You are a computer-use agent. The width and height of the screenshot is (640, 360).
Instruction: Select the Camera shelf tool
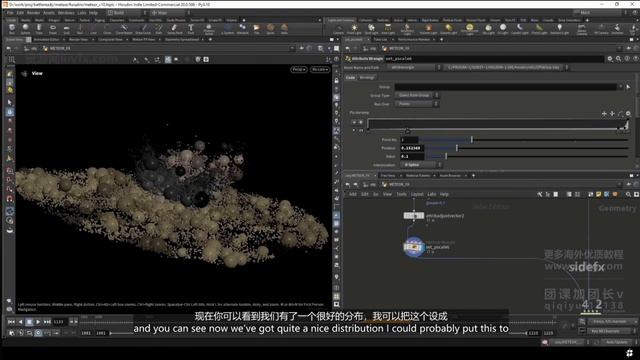[338, 29]
